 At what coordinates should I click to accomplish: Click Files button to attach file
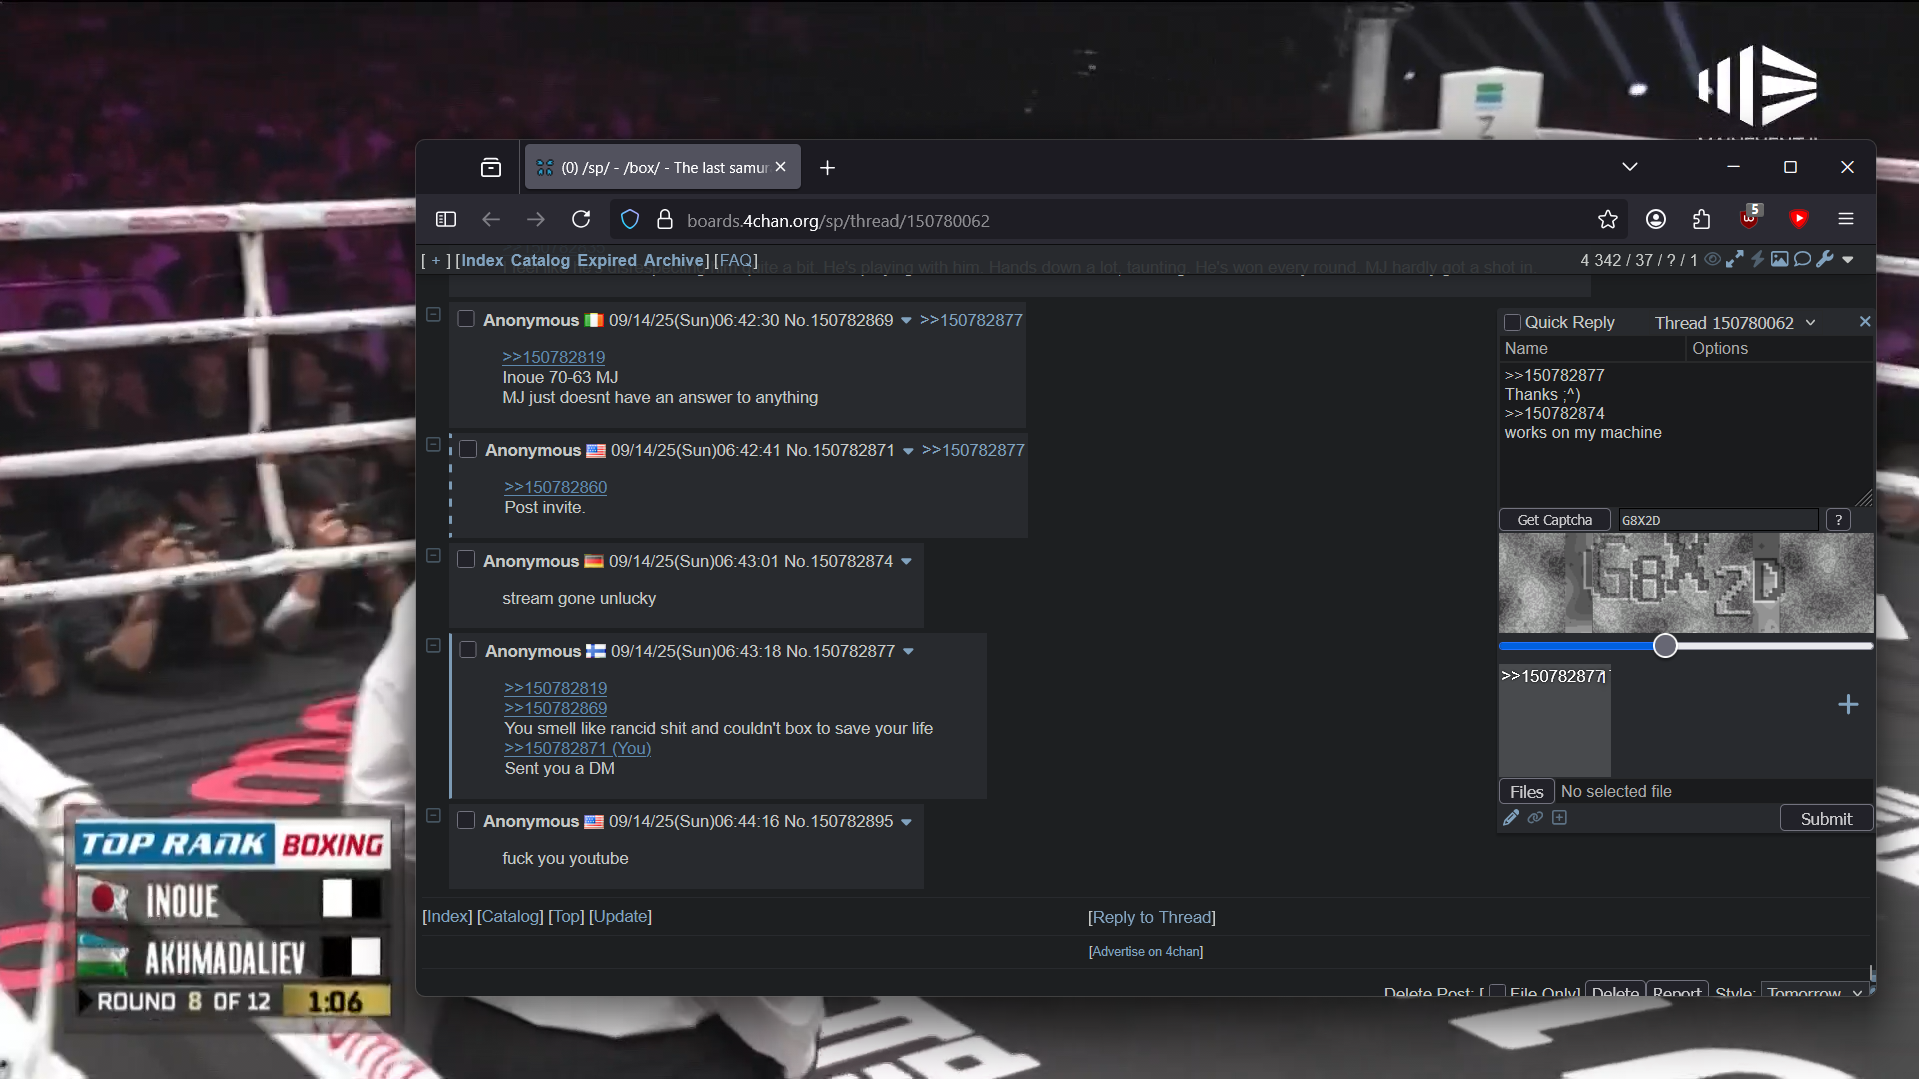coord(1526,792)
